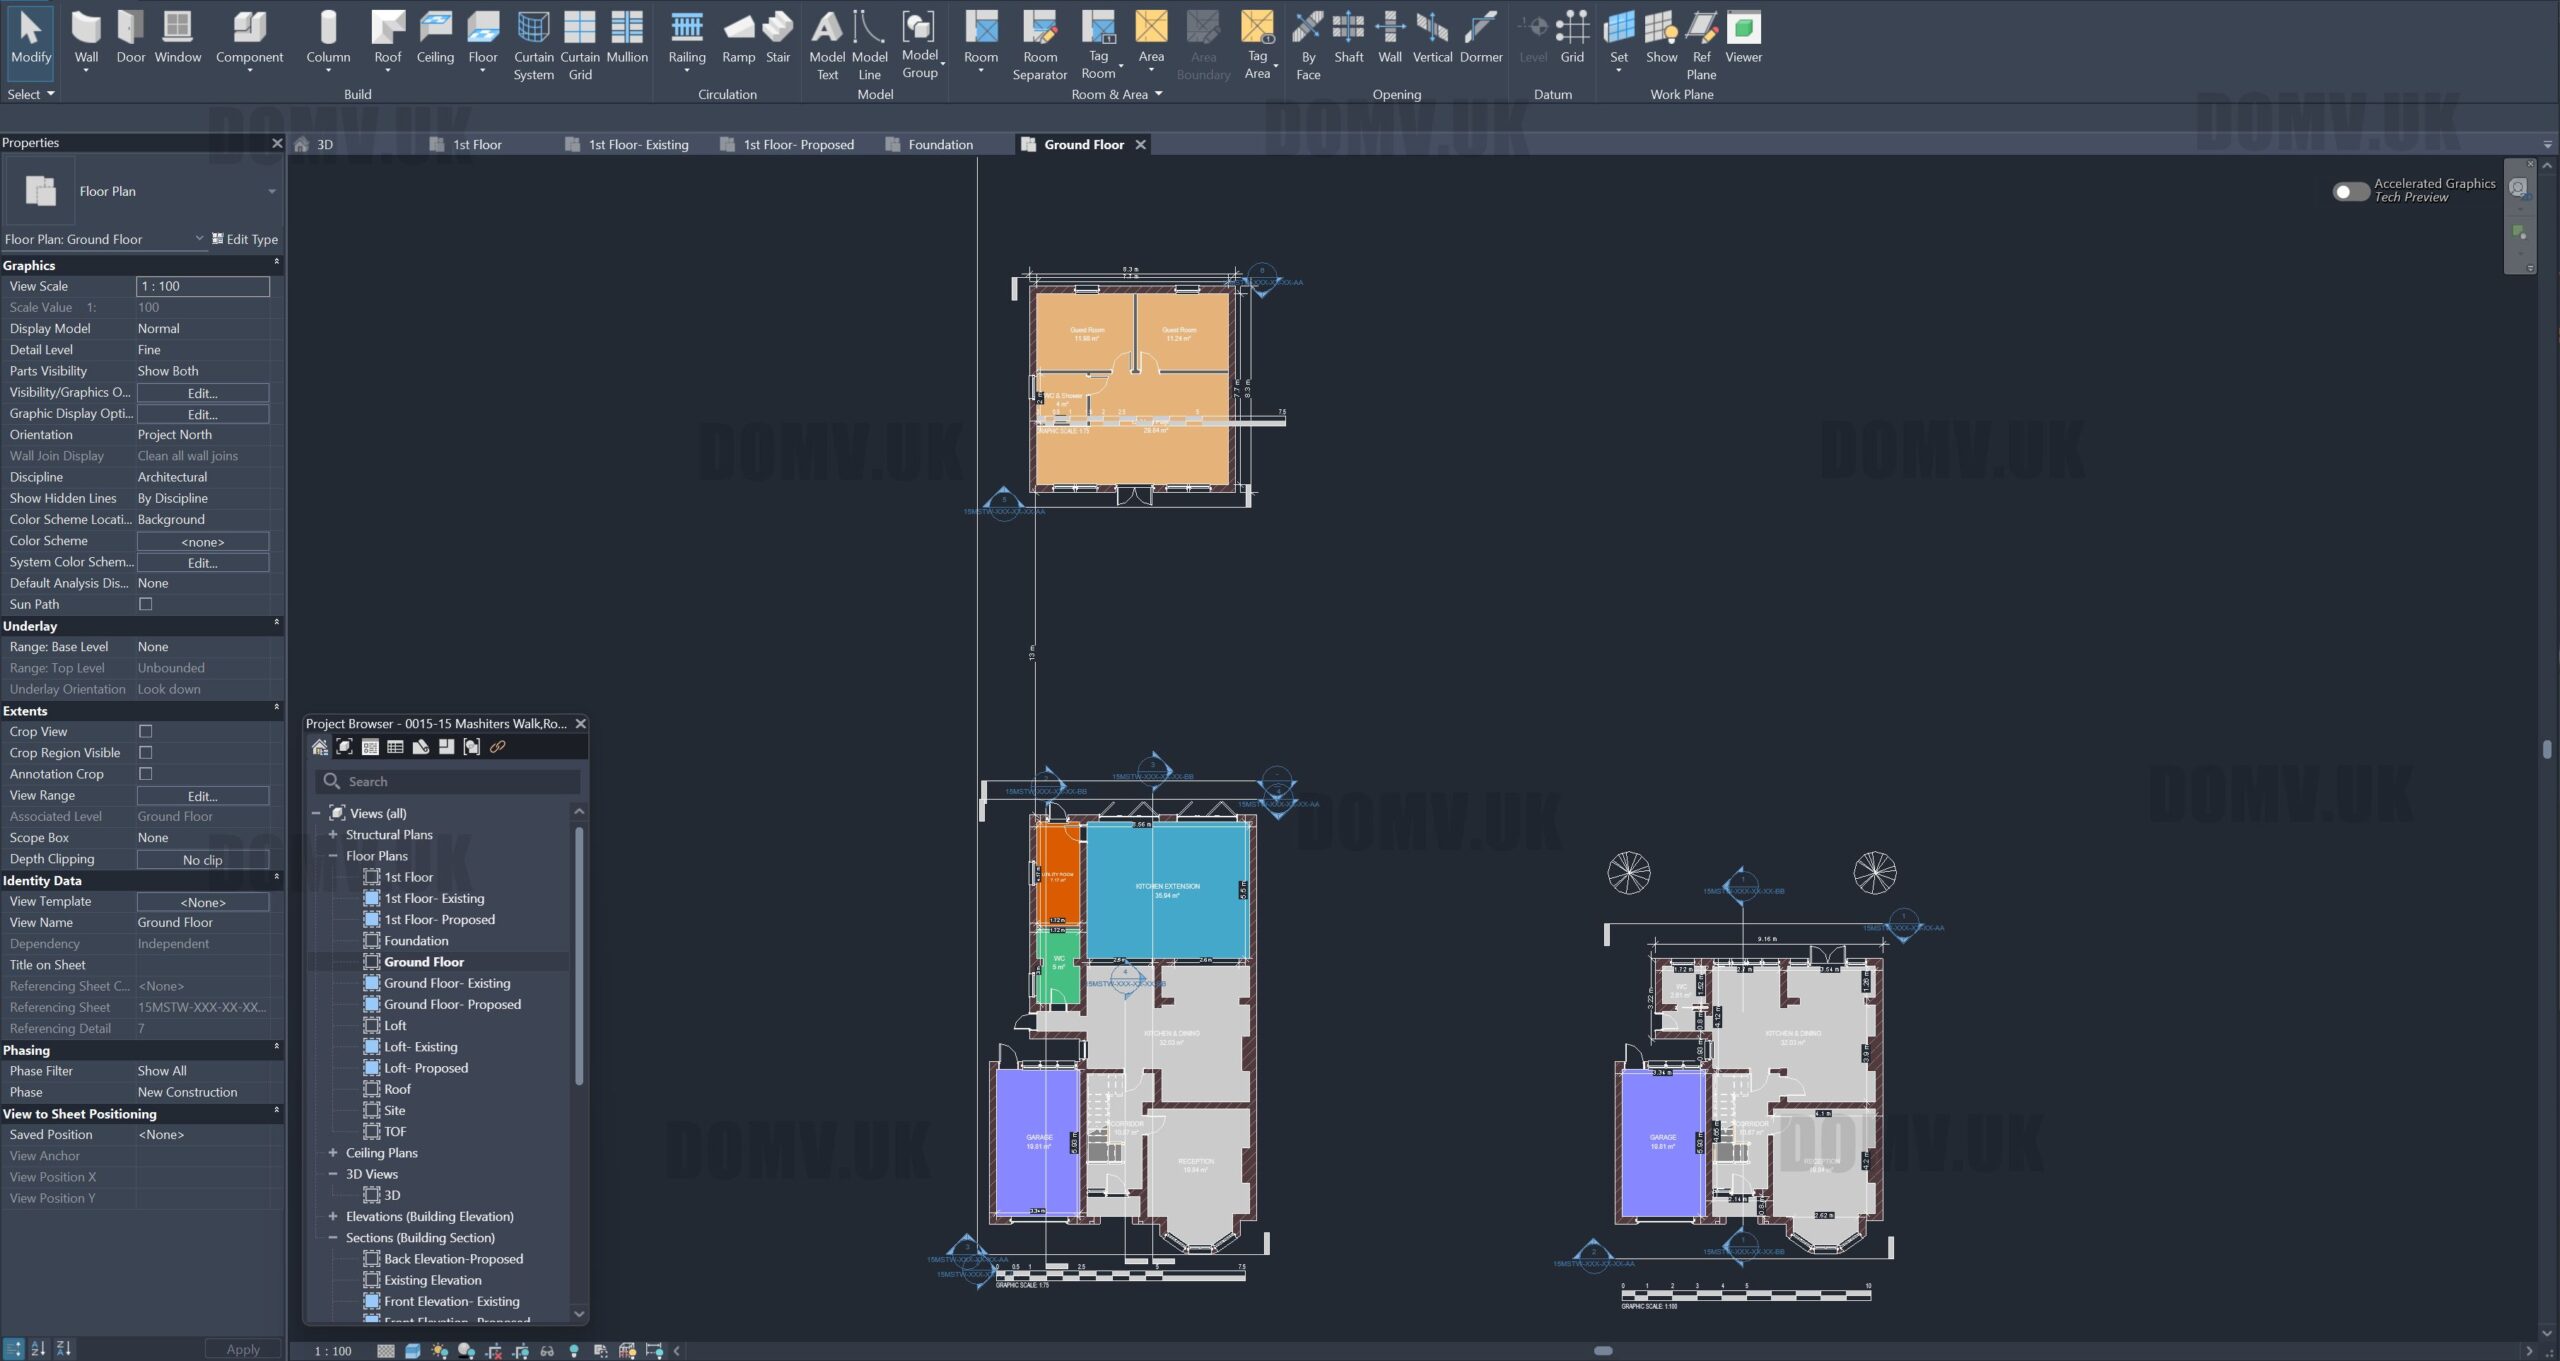Image resolution: width=2560 pixels, height=1361 pixels.
Task: Enable the Crop View checkbox
Action: point(146,732)
